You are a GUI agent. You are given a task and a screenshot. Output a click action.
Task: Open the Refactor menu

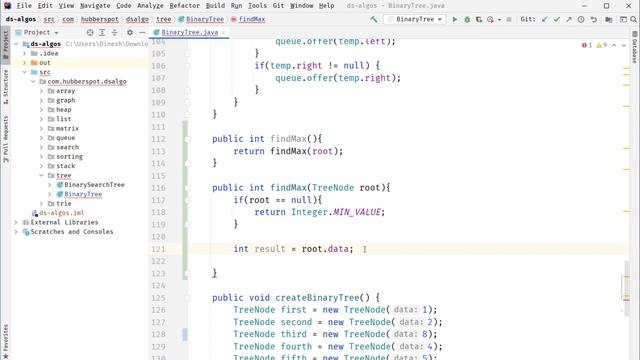coord(184,6)
